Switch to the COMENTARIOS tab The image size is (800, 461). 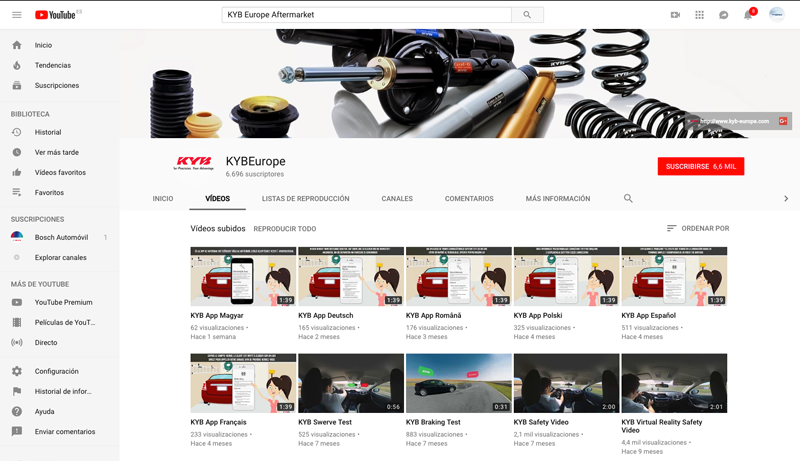click(469, 198)
